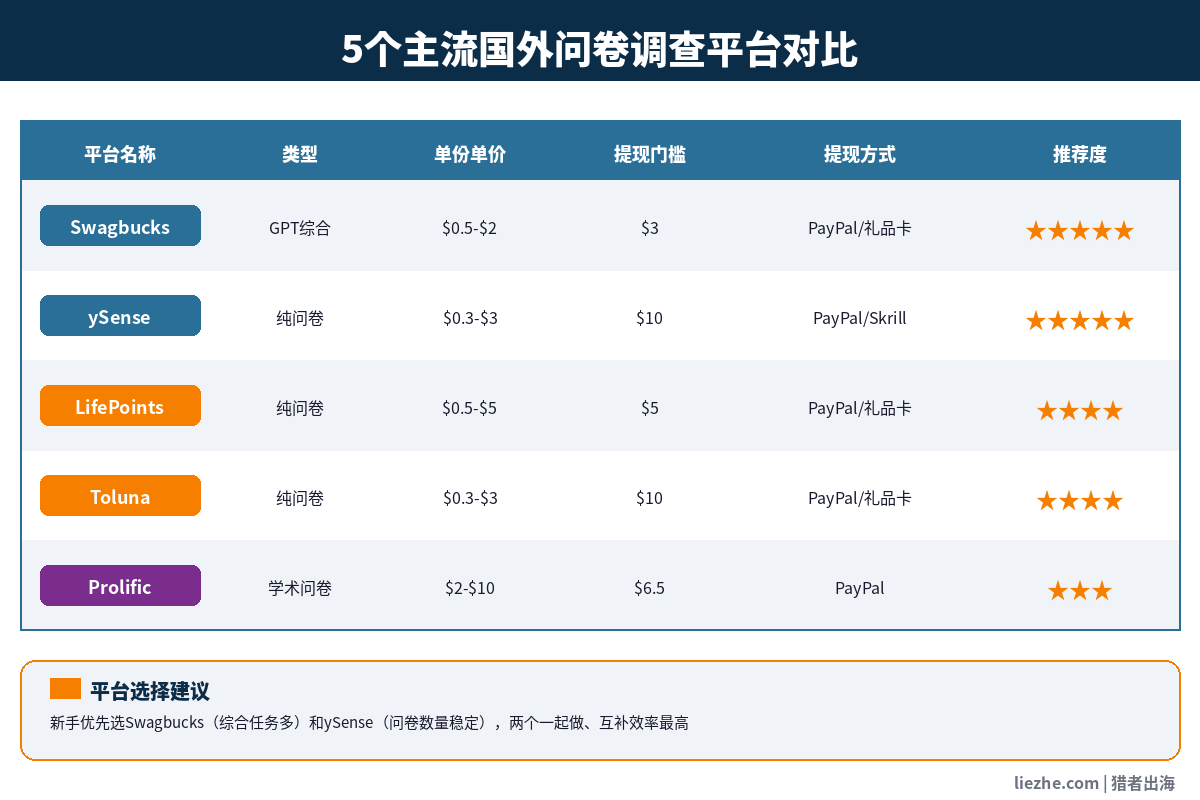
Task: Click ySense's $10 withdrawal threshold
Action: click(x=650, y=318)
